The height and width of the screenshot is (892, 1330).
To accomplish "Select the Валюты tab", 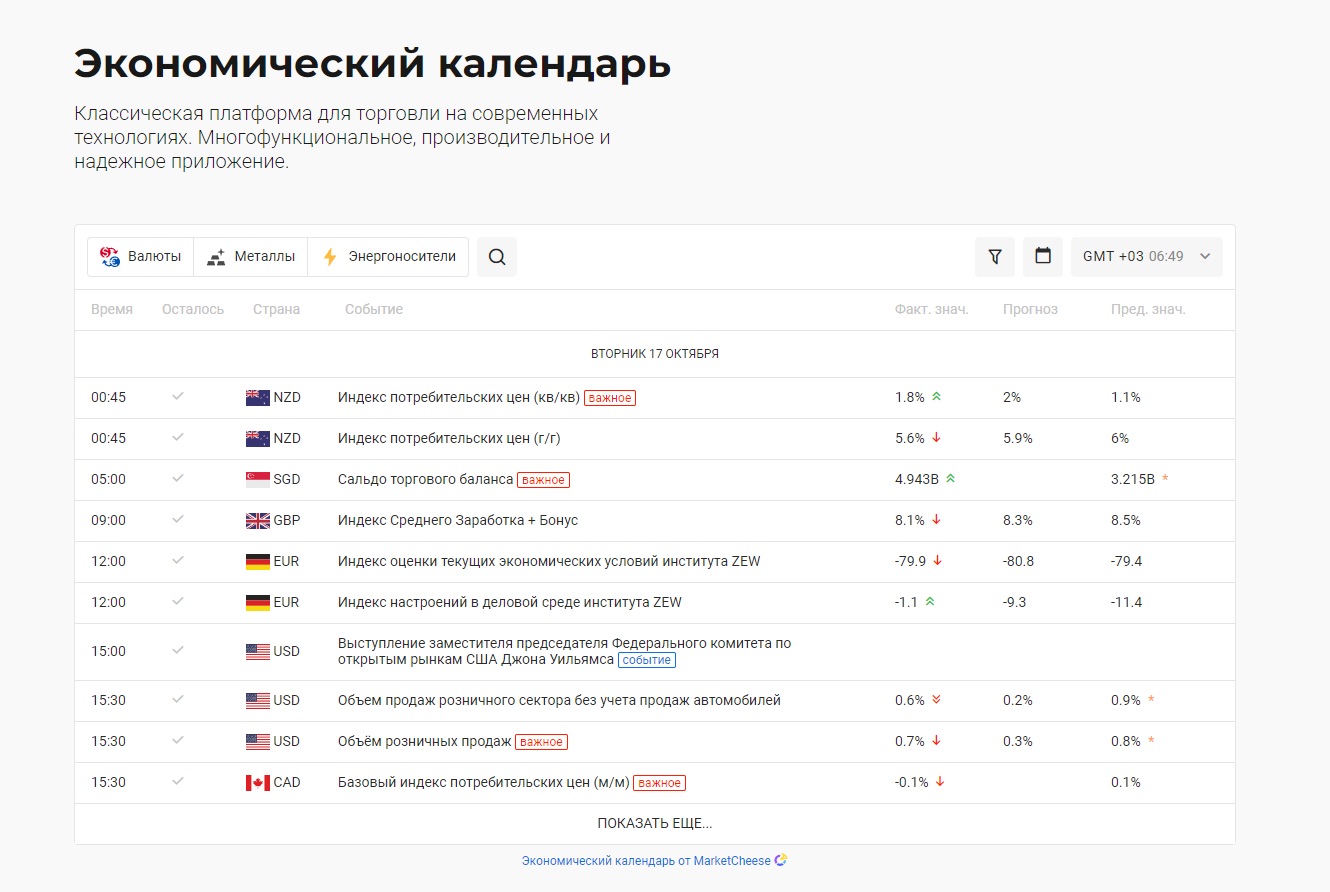I will pyautogui.click(x=141, y=257).
